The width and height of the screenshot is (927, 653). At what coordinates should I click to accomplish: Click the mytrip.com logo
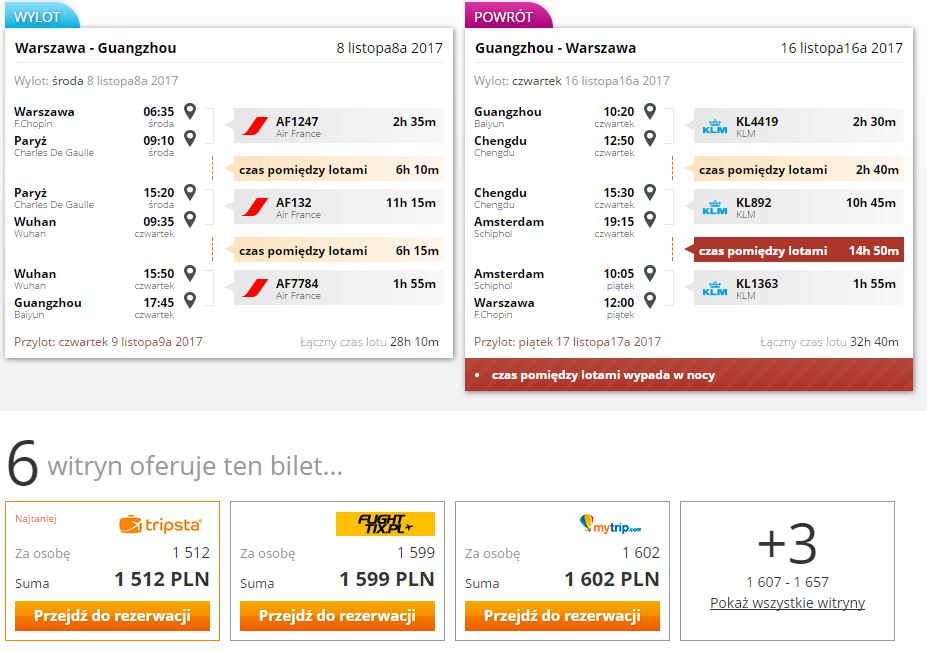click(x=610, y=524)
